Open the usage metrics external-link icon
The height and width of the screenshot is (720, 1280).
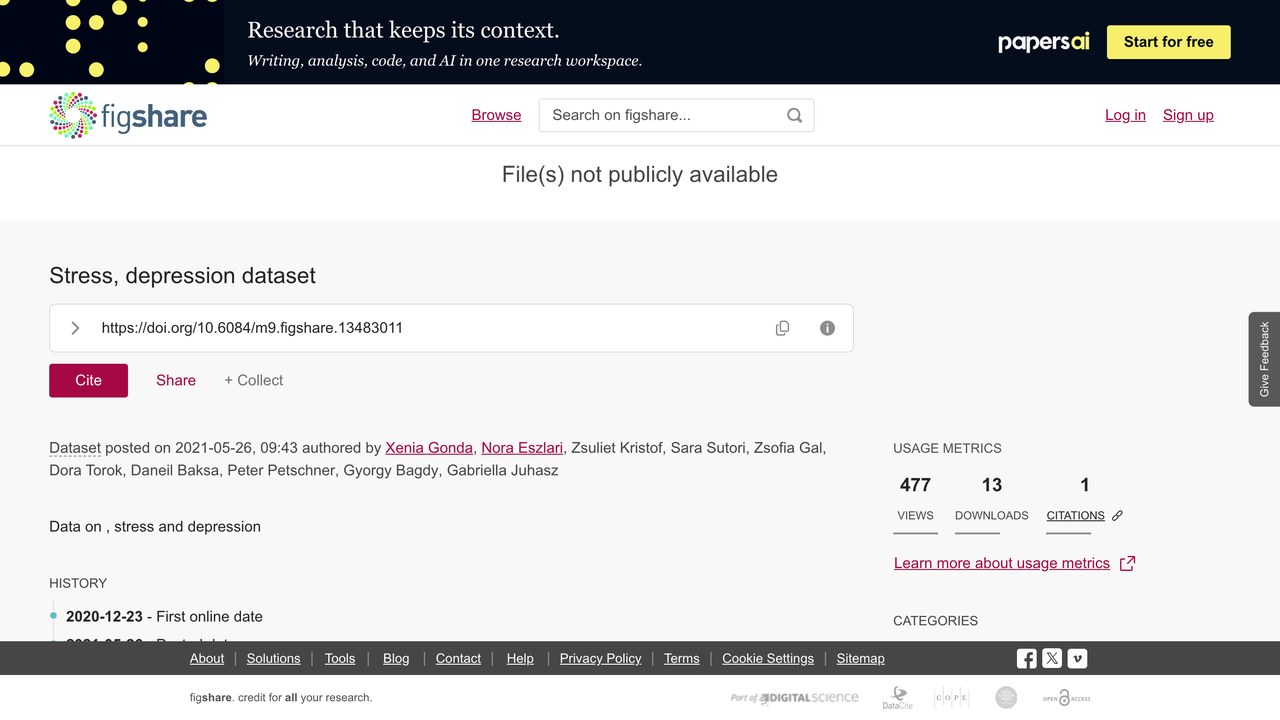(x=1127, y=563)
